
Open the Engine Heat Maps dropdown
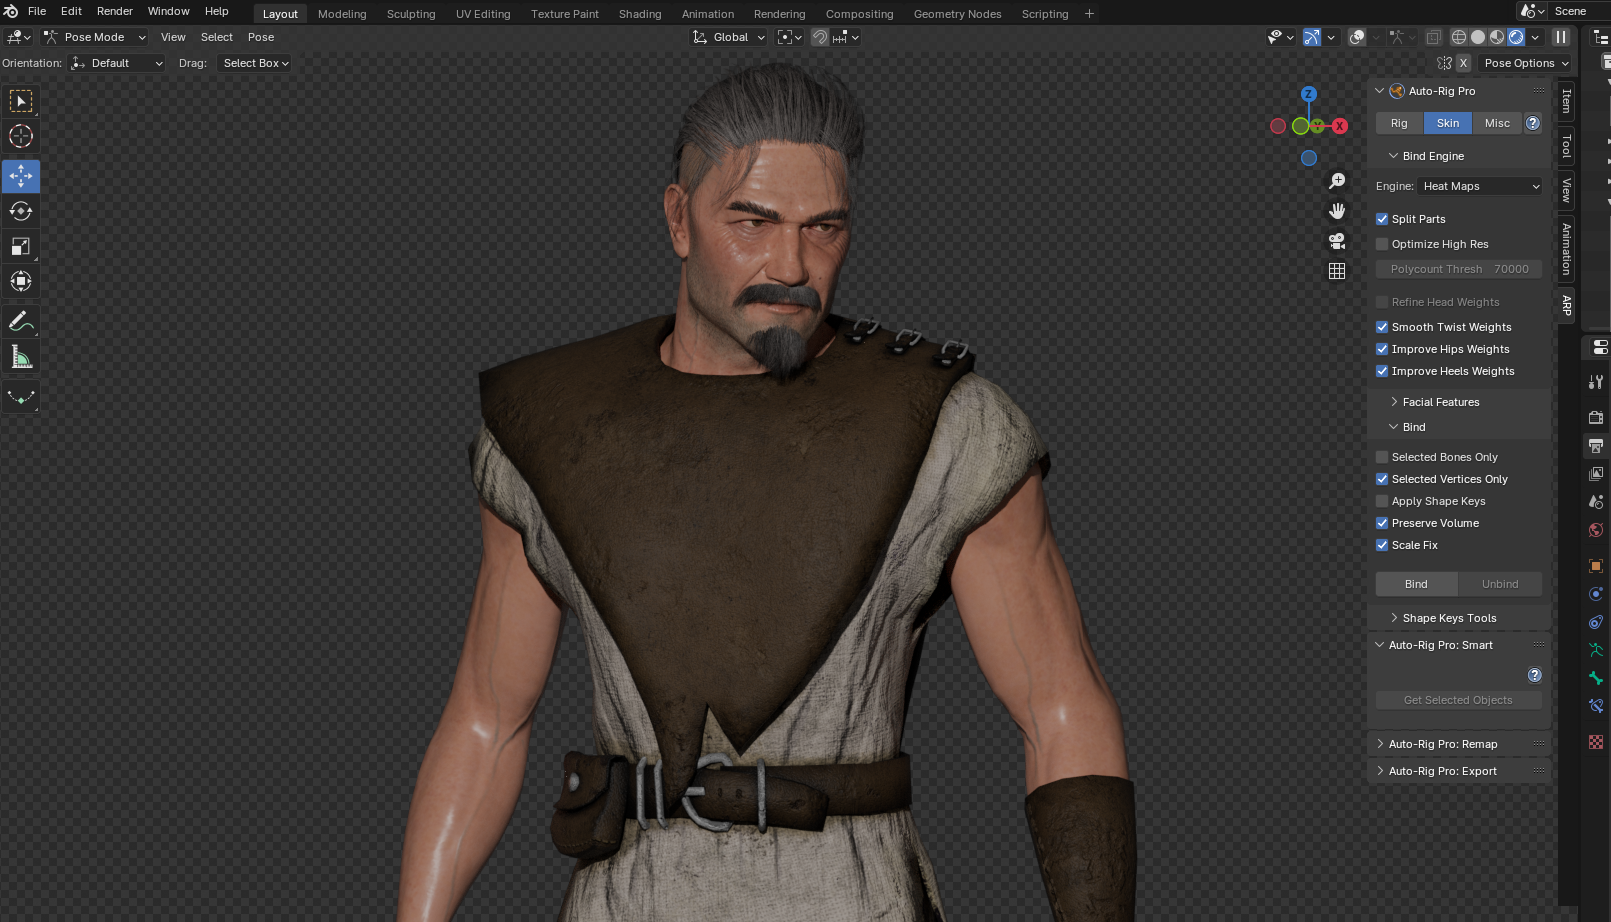tap(1480, 186)
